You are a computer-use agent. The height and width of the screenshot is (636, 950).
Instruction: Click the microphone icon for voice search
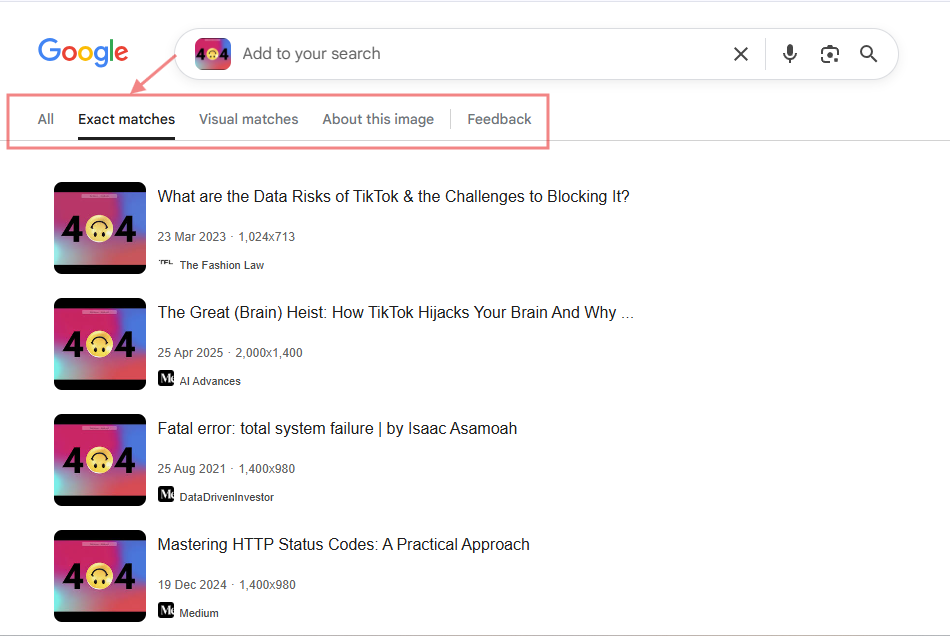pyautogui.click(x=789, y=54)
